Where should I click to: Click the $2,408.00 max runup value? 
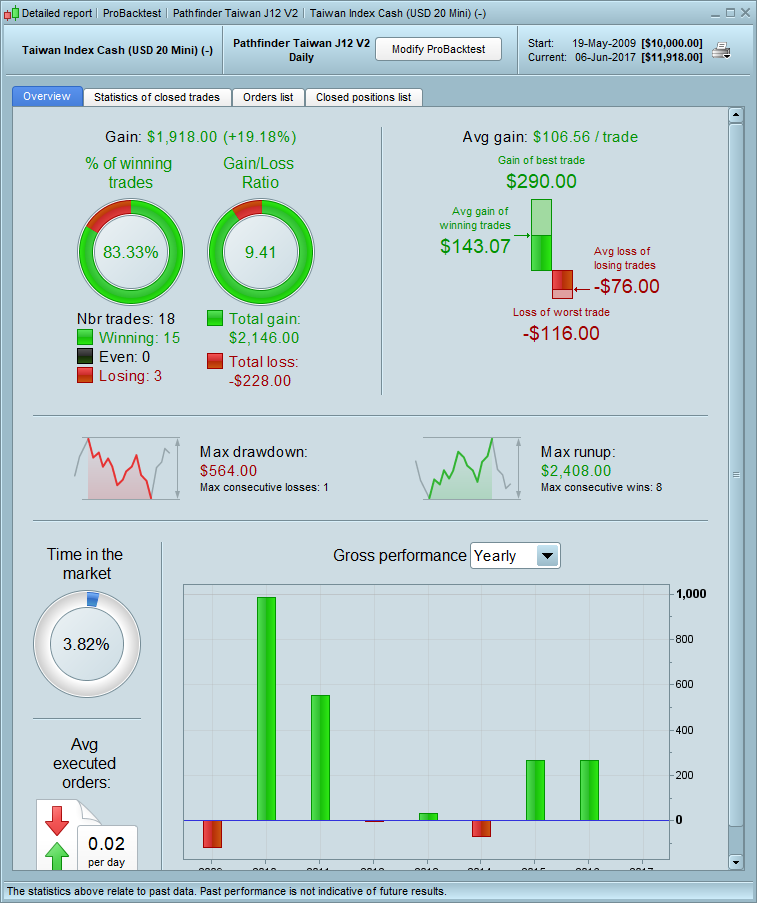pyautogui.click(x=576, y=471)
